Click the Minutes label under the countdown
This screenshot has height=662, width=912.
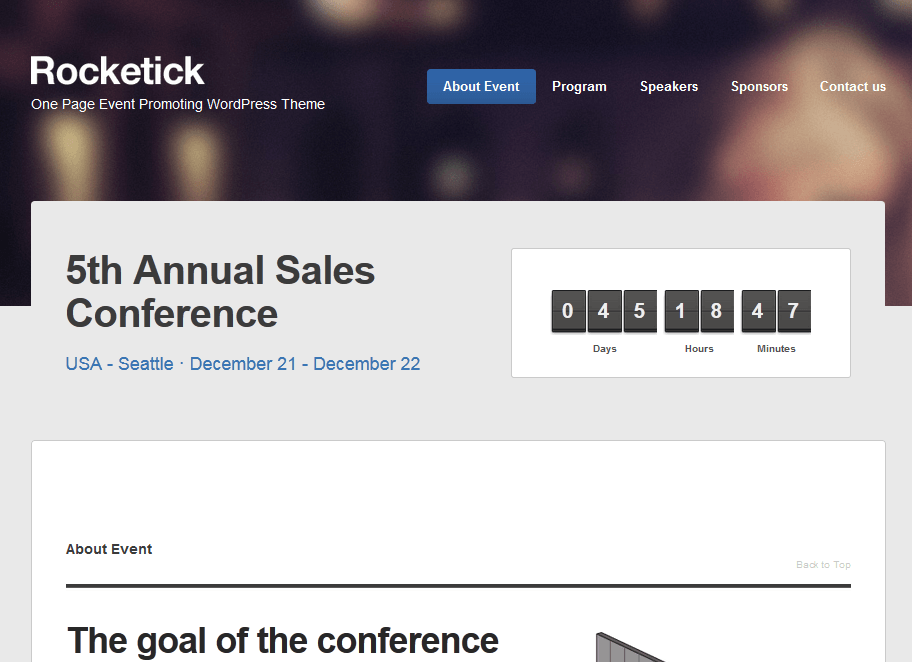click(776, 348)
